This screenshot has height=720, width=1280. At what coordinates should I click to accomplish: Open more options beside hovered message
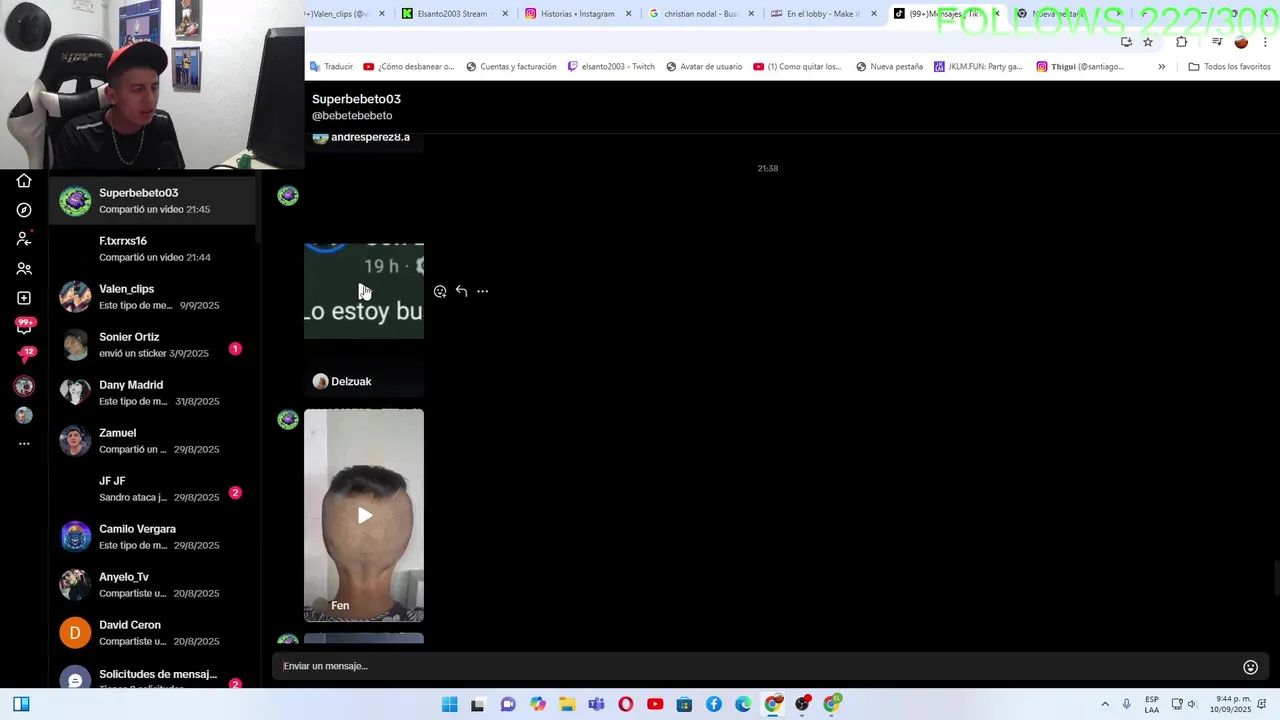tap(482, 291)
